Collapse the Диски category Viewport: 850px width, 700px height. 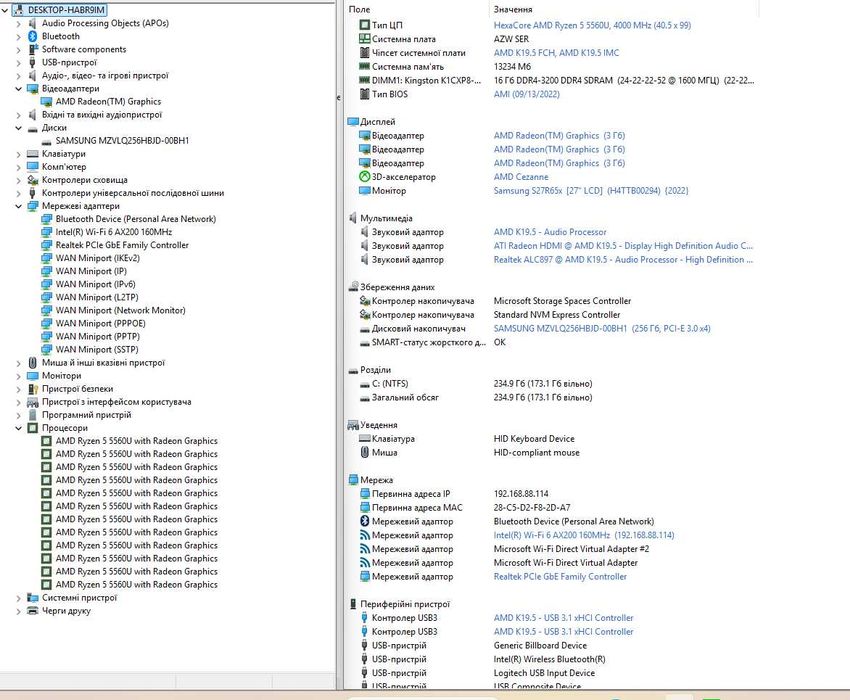point(18,128)
